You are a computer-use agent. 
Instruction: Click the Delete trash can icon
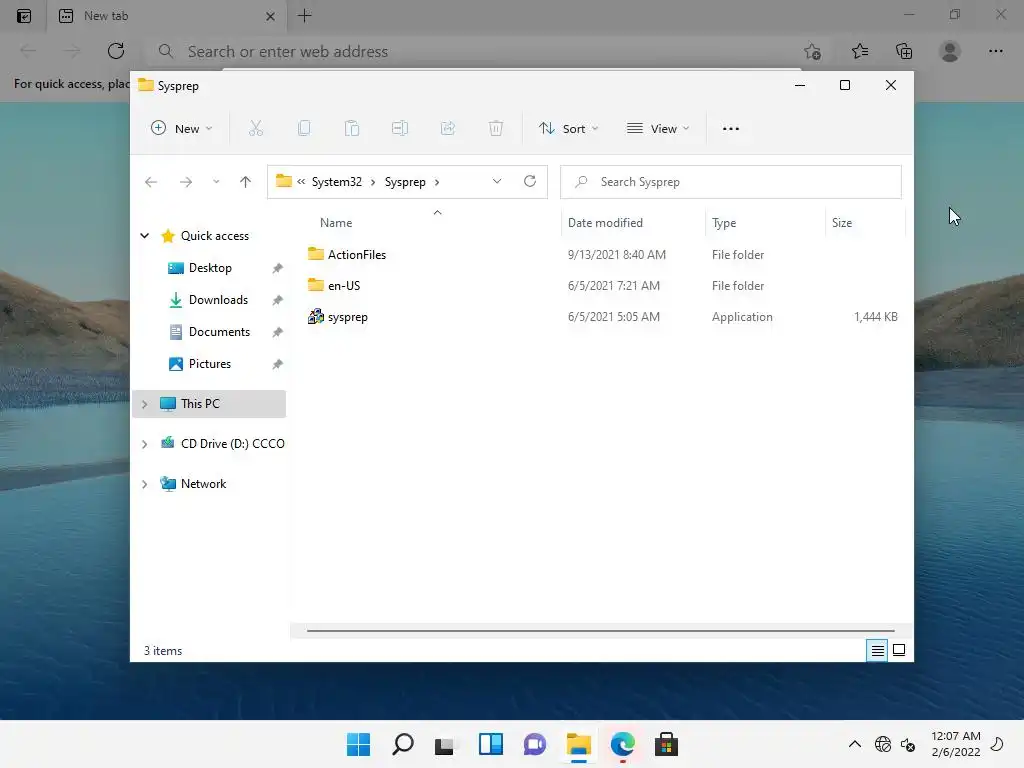(x=496, y=129)
